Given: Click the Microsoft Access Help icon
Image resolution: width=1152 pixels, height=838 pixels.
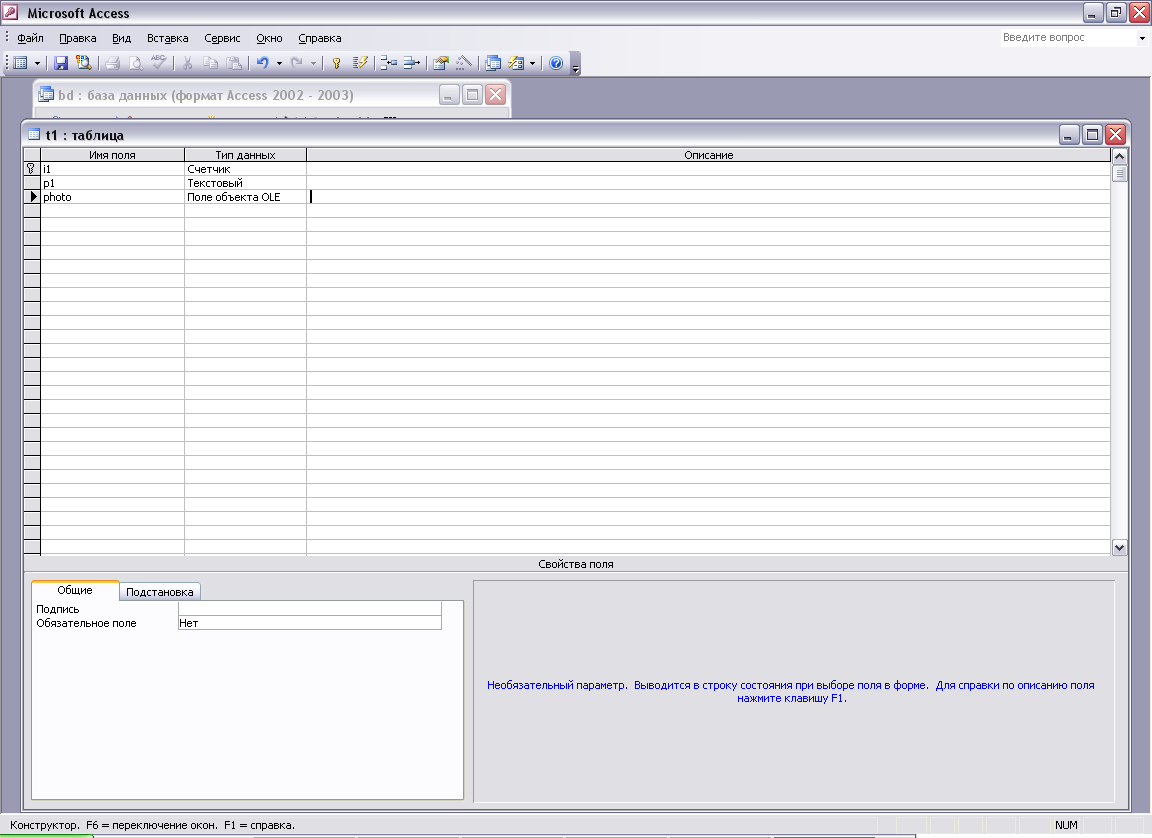Looking at the screenshot, I should (556, 63).
